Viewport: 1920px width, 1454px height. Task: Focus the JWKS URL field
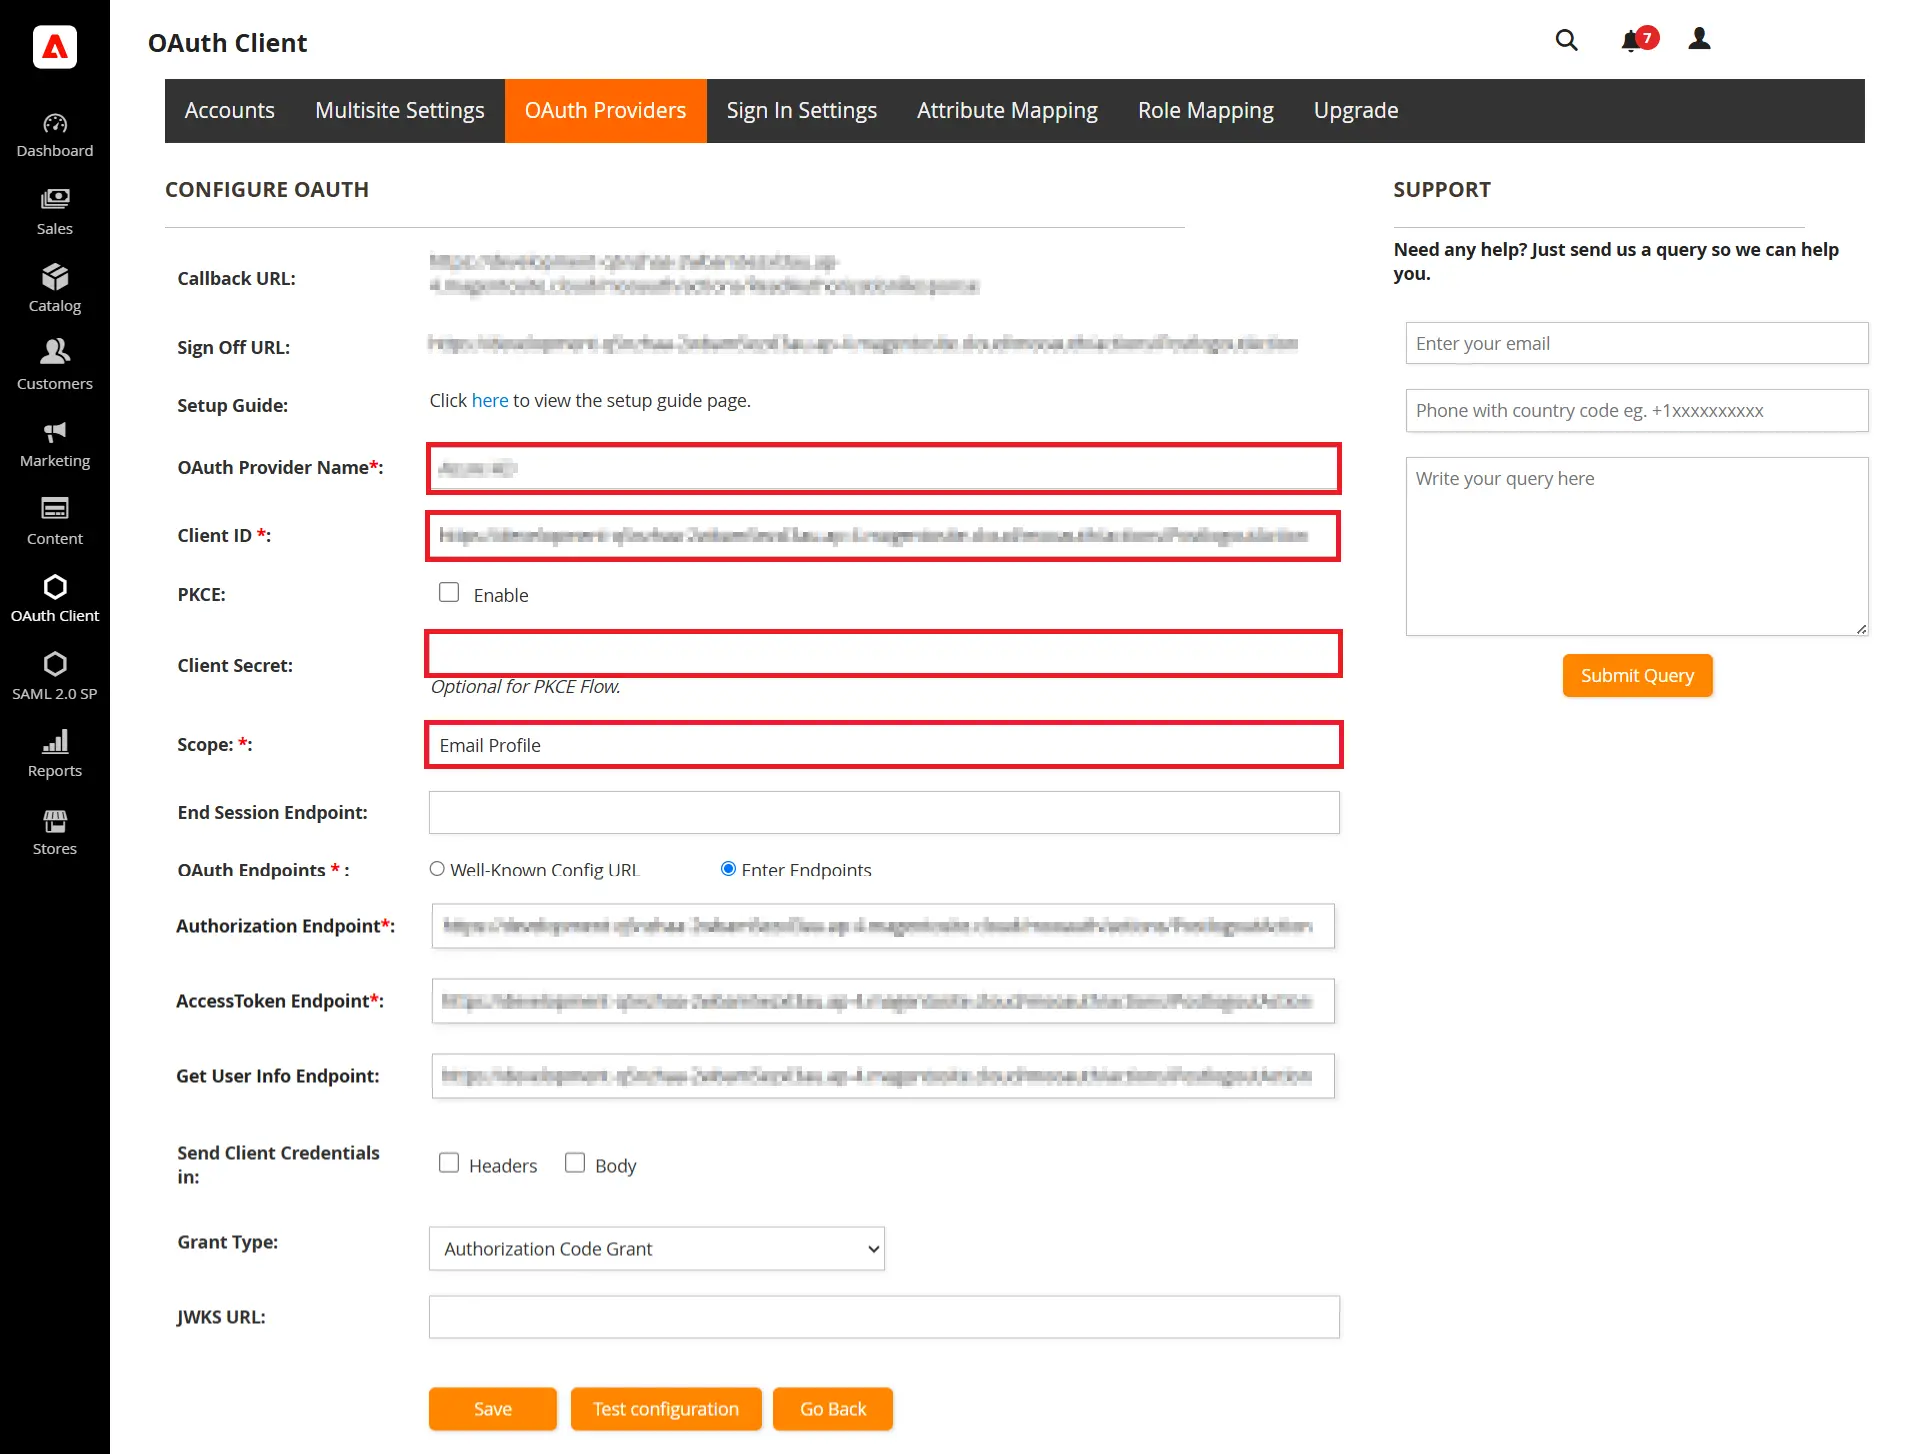click(x=884, y=1317)
